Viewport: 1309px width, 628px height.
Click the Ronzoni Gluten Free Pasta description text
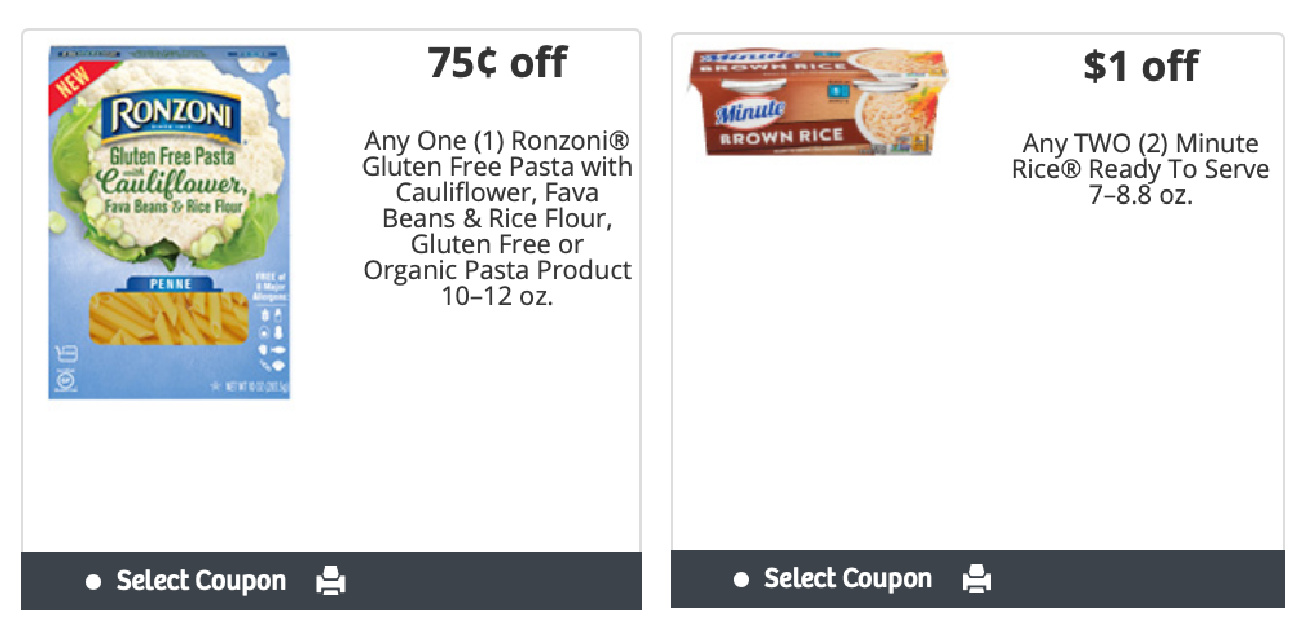tap(497, 218)
